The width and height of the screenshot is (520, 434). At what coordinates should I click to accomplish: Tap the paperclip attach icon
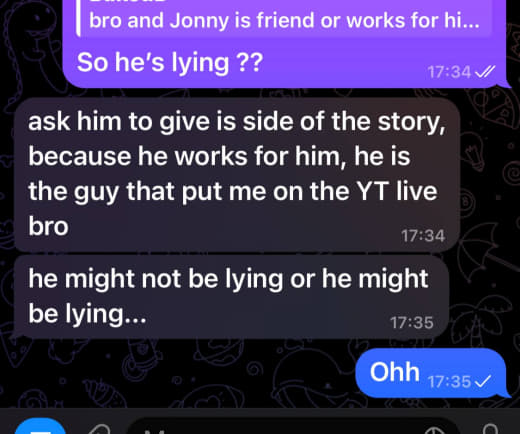pos(99,429)
